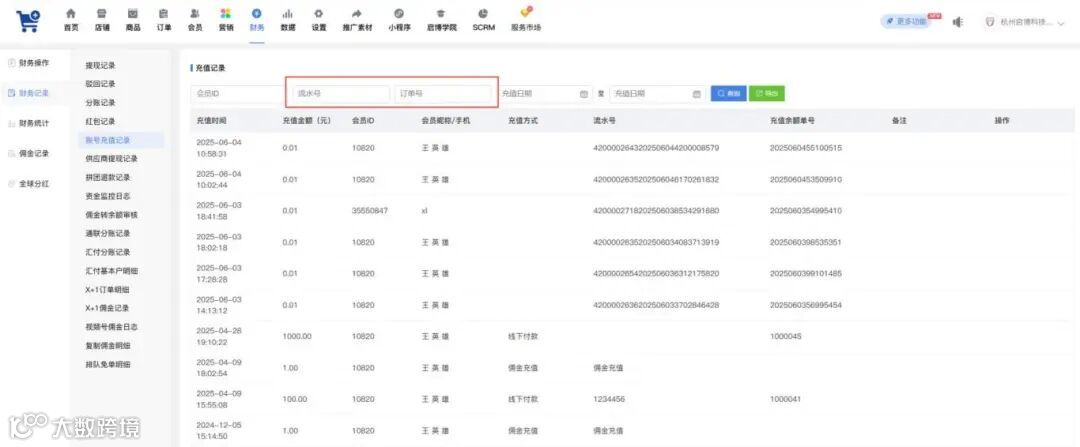
Task: Focus the 会员ID search field
Action: (x=238, y=94)
